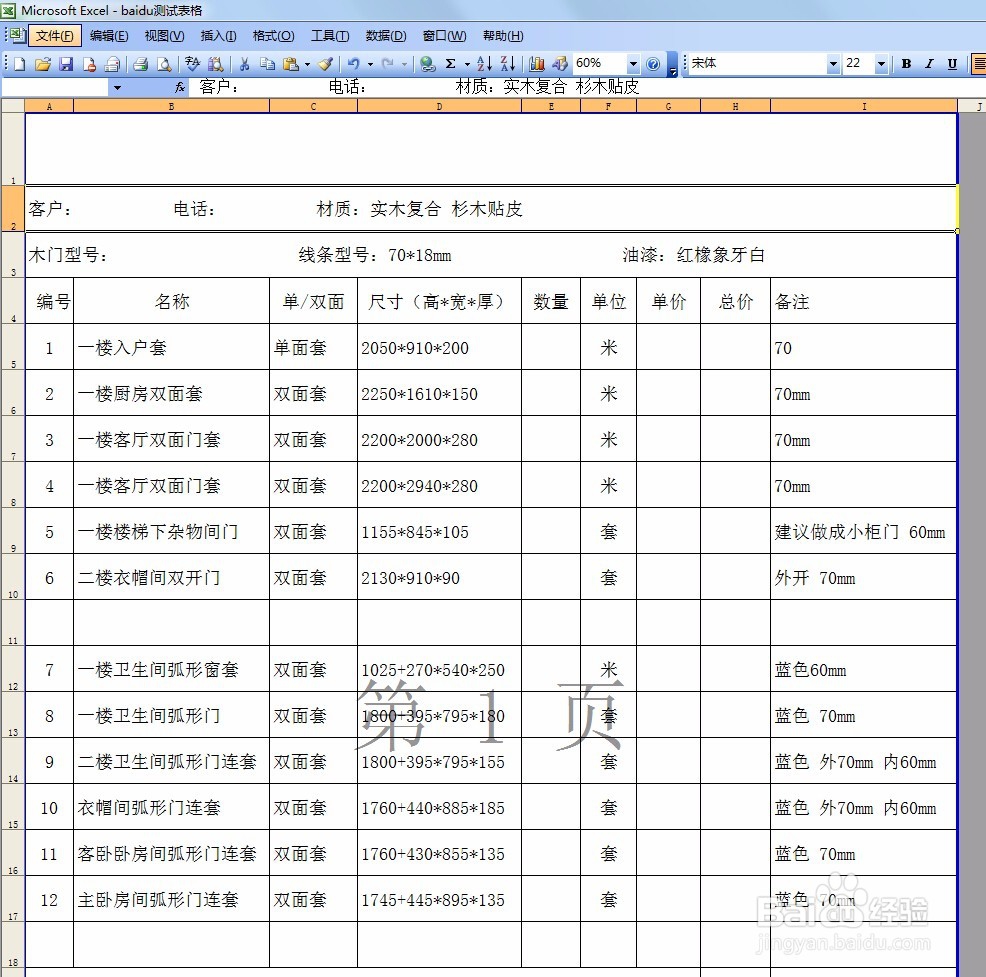The image size is (986, 977).
Task: Copy selection with the copy icon
Action: (267, 63)
